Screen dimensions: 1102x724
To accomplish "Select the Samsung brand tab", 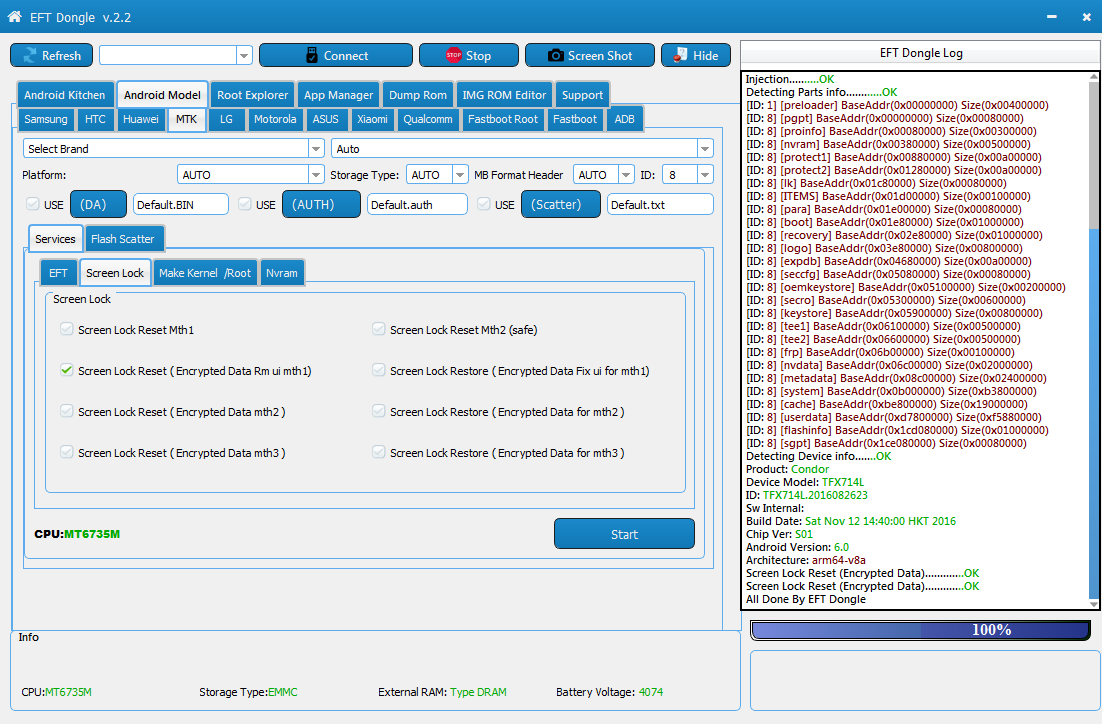I will coord(46,119).
